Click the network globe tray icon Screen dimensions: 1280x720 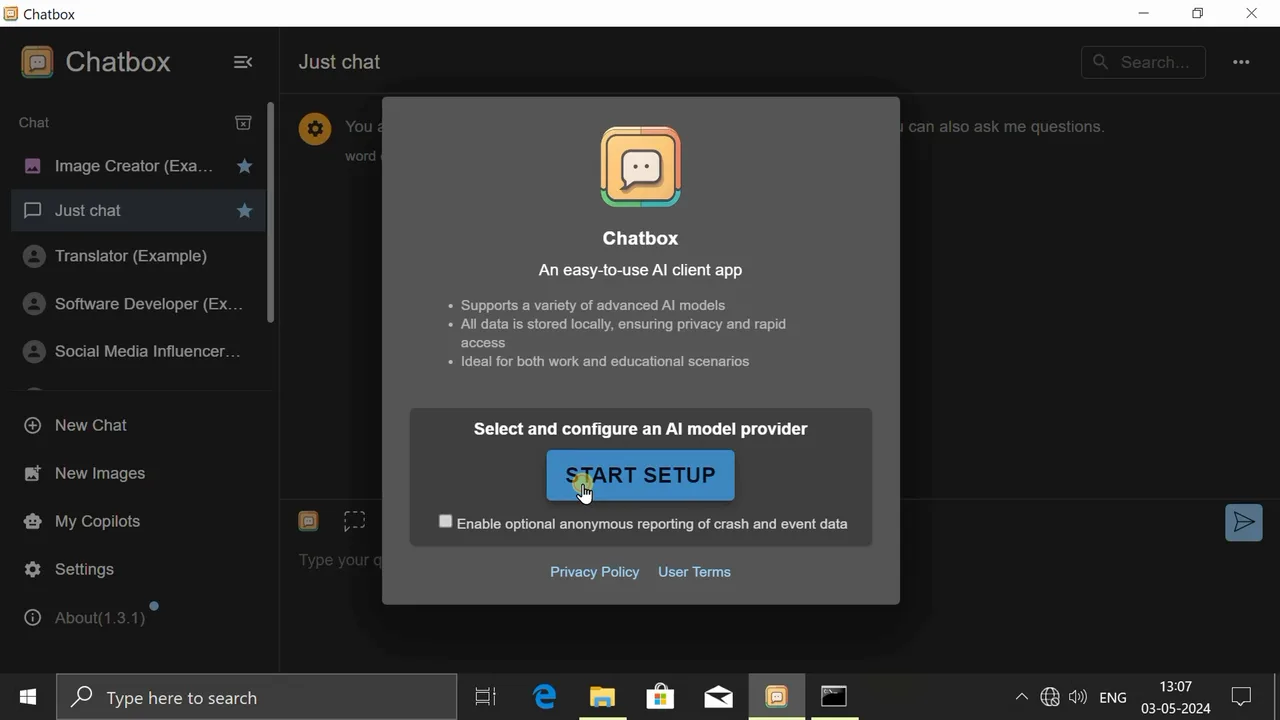pos(1050,697)
